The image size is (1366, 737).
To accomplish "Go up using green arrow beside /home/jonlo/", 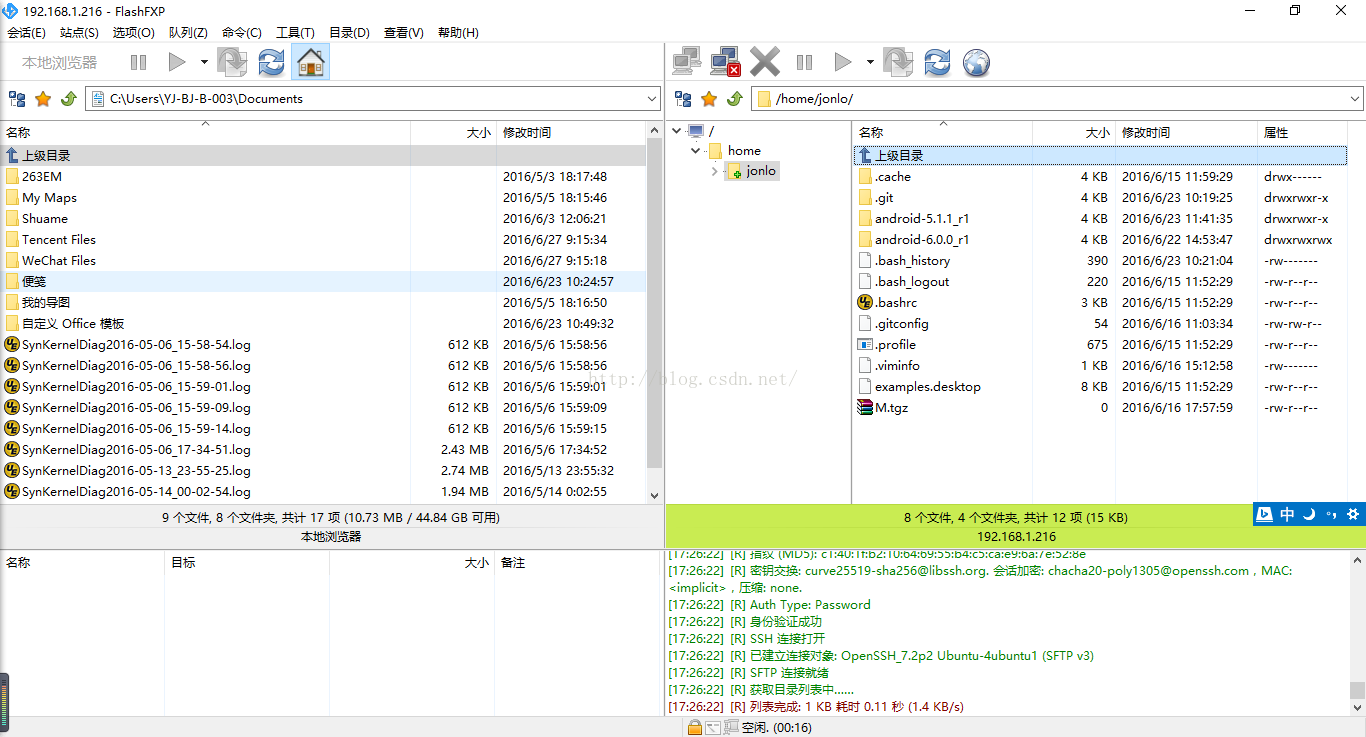I will click(x=735, y=99).
